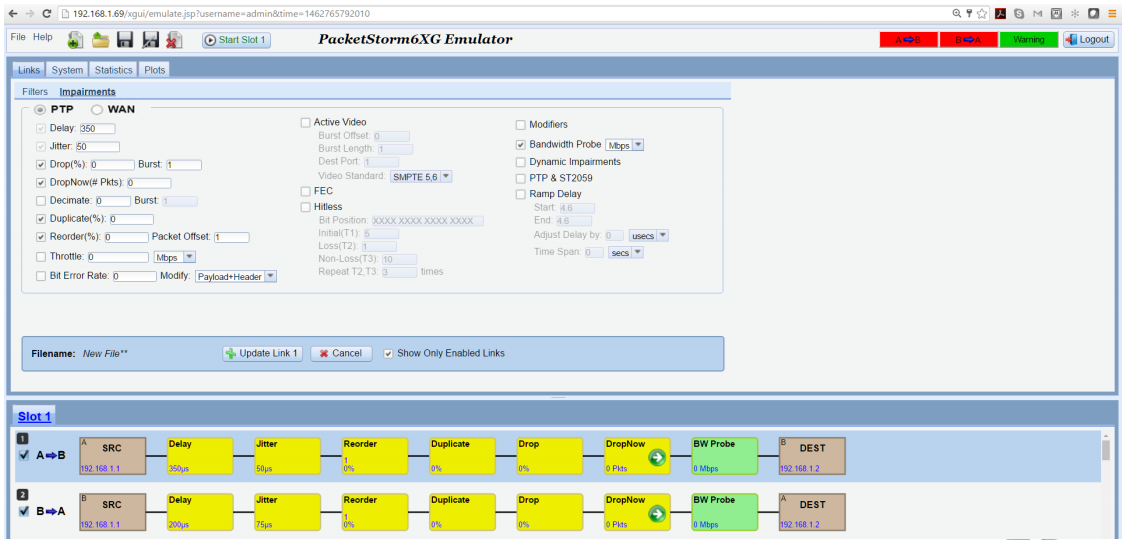Click the B→A red status indicator
This screenshot has width=1122, height=540.
click(x=968, y=40)
